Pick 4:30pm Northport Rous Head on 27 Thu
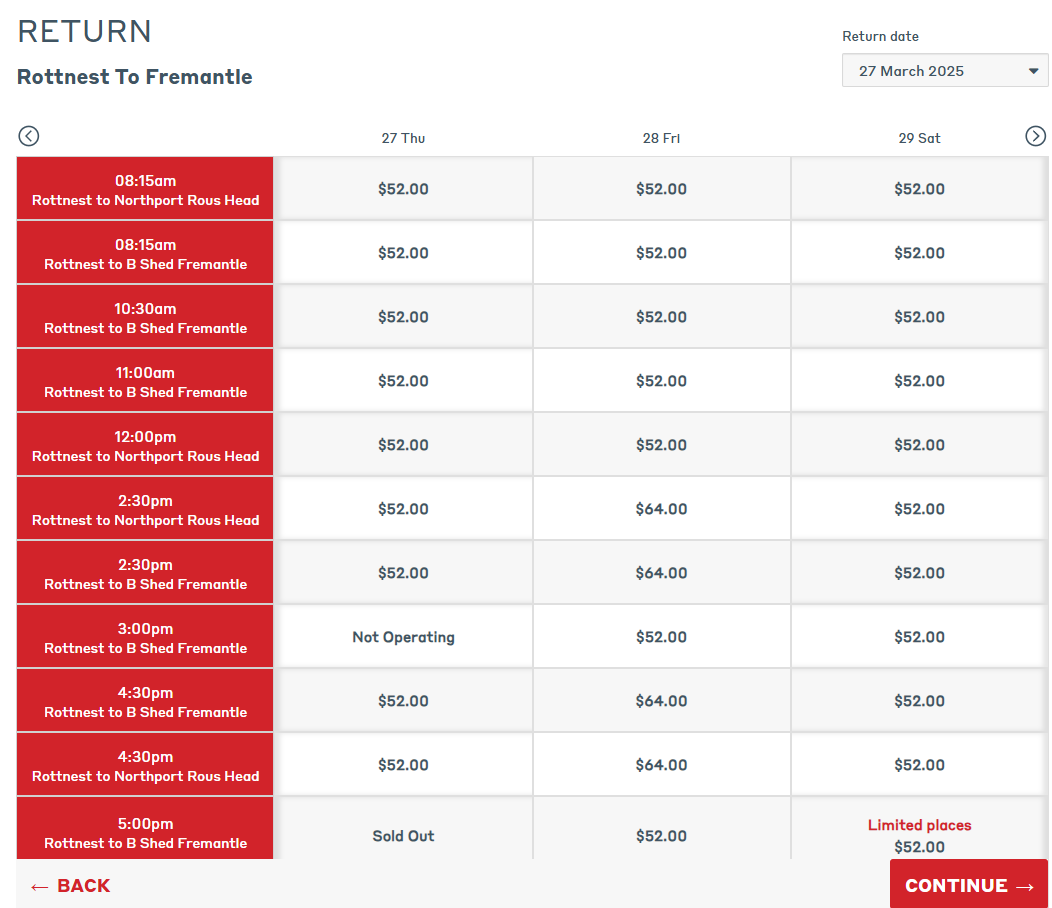This screenshot has height=908, width=1052. click(x=403, y=765)
